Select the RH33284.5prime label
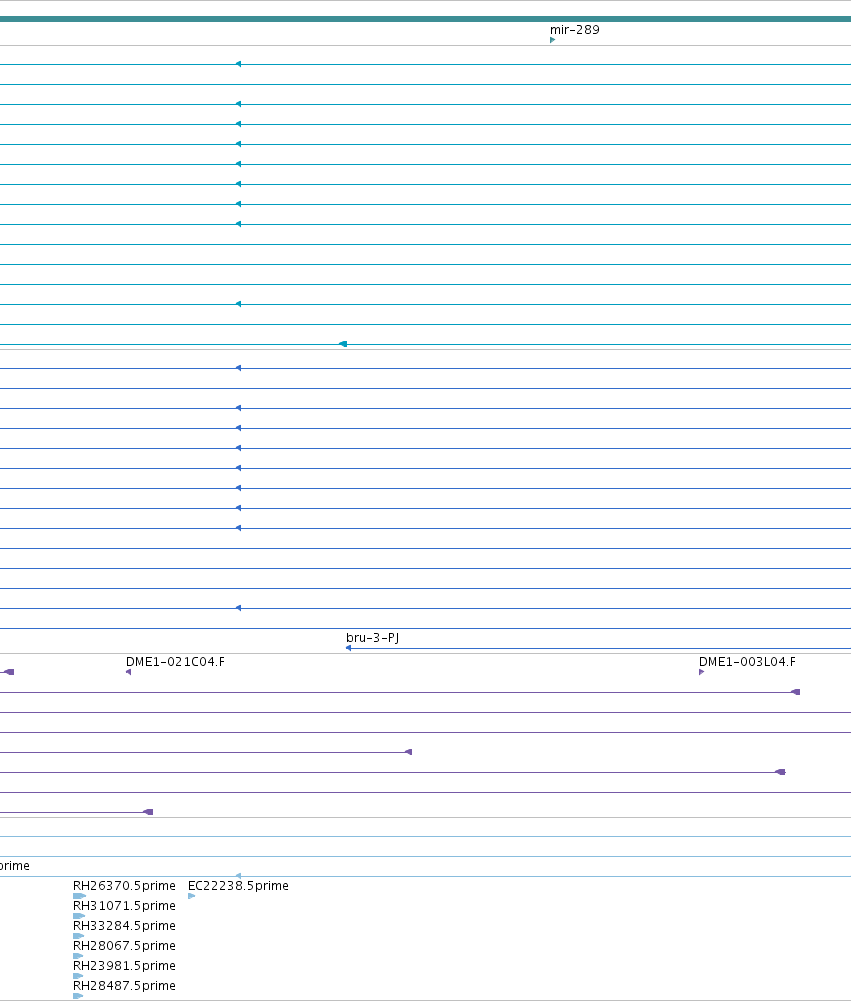The height and width of the screenshot is (1001, 851). 124,925
